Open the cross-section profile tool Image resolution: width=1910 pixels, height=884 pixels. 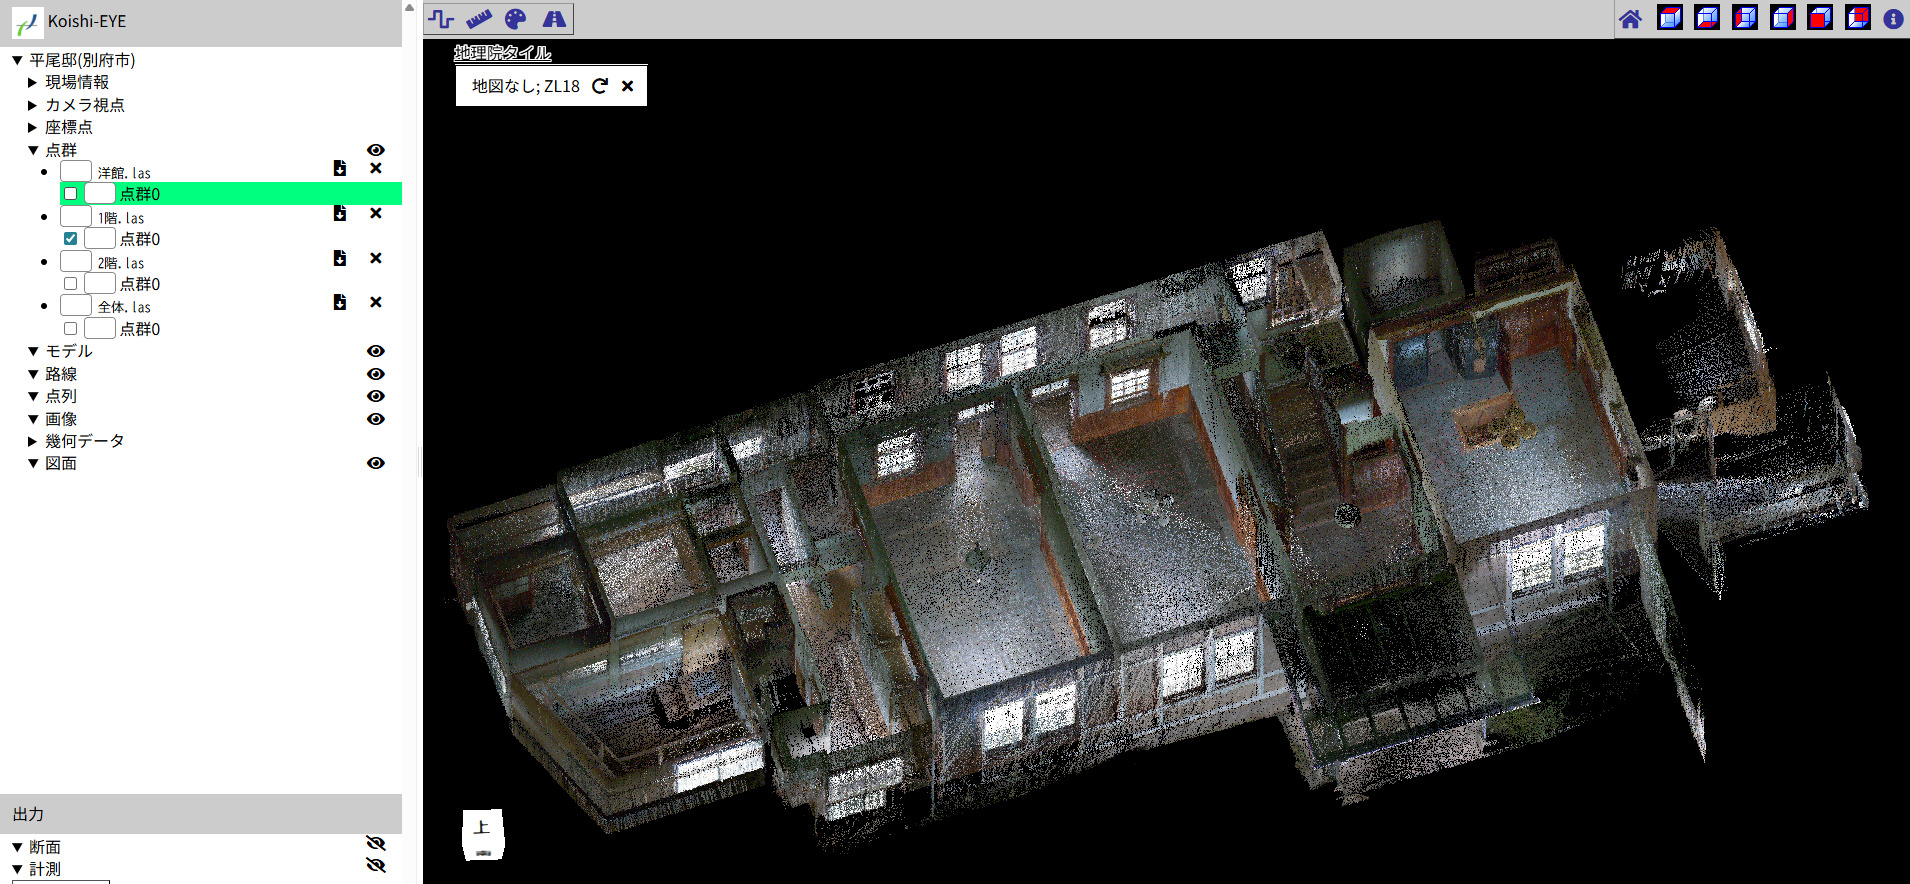(x=441, y=19)
